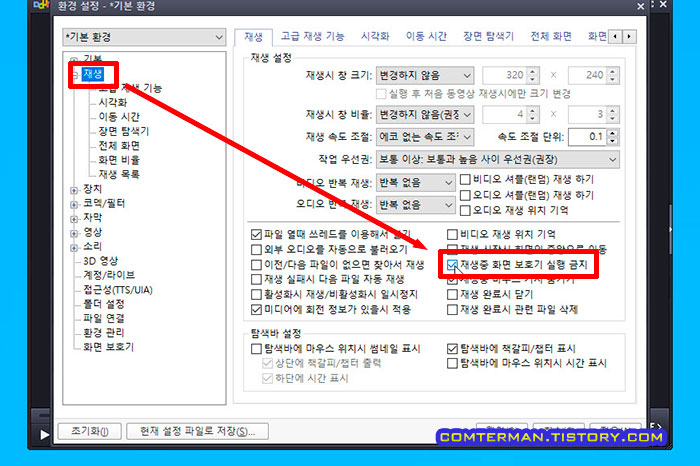700x466 pixels.
Task: Click 현재 설정 파일로 저장(S)... button
Action: pyautogui.click(x=197, y=431)
